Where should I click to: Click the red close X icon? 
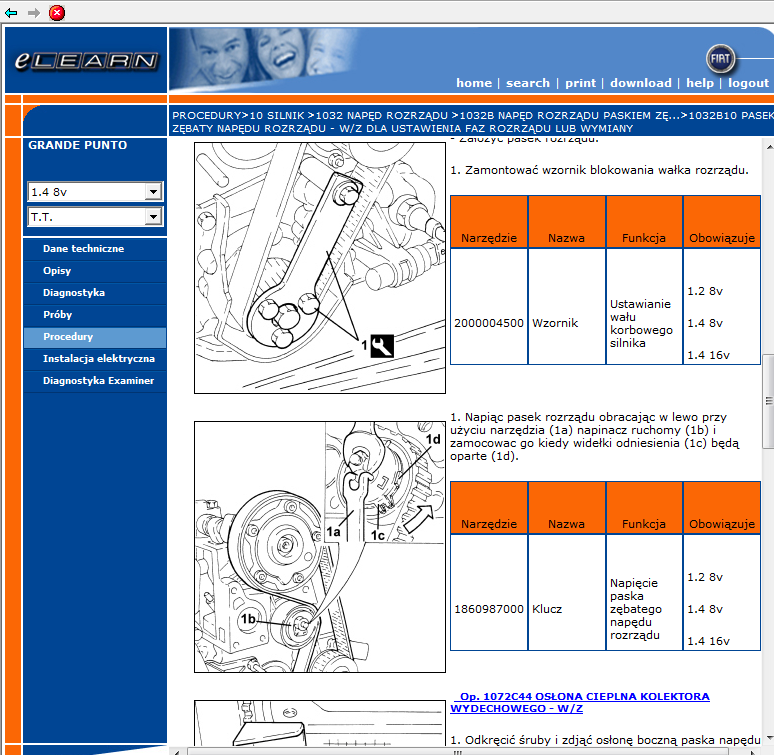(57, 12)
